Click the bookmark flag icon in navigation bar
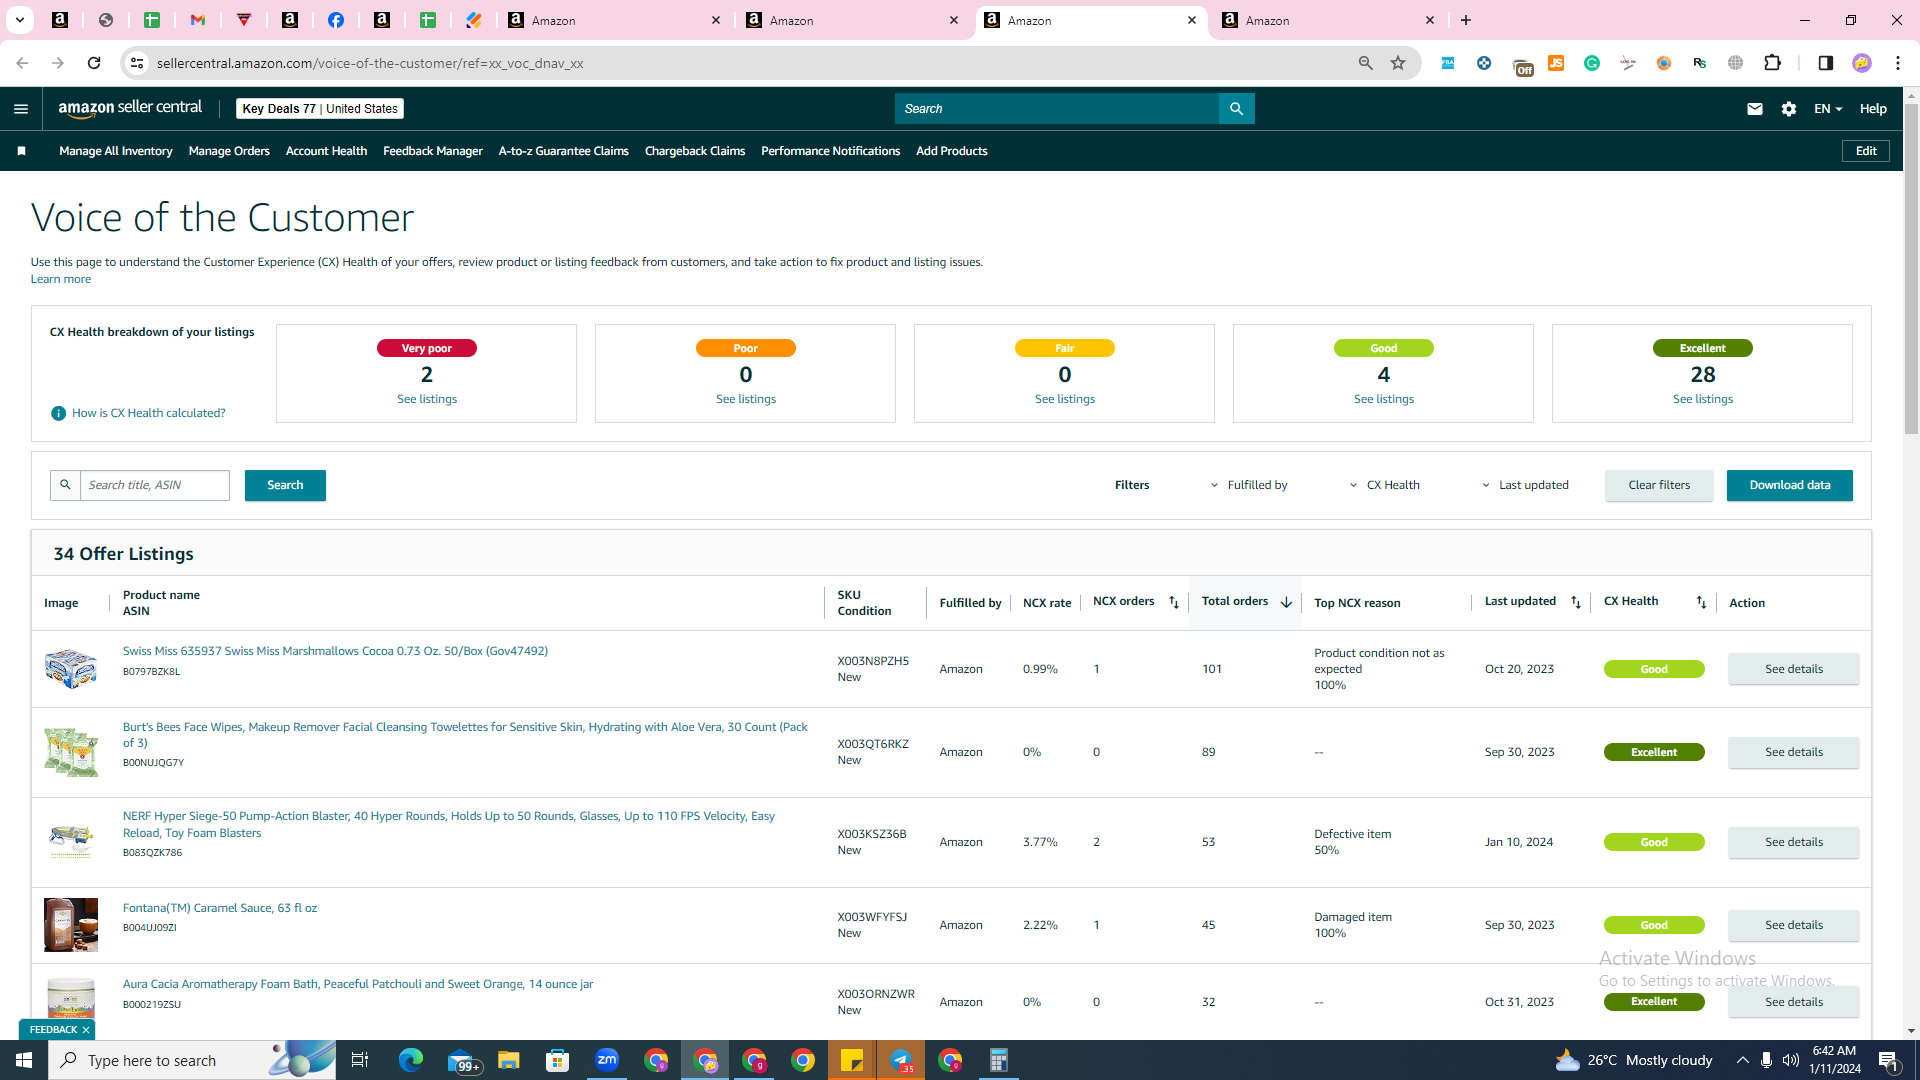 (21, 151)
